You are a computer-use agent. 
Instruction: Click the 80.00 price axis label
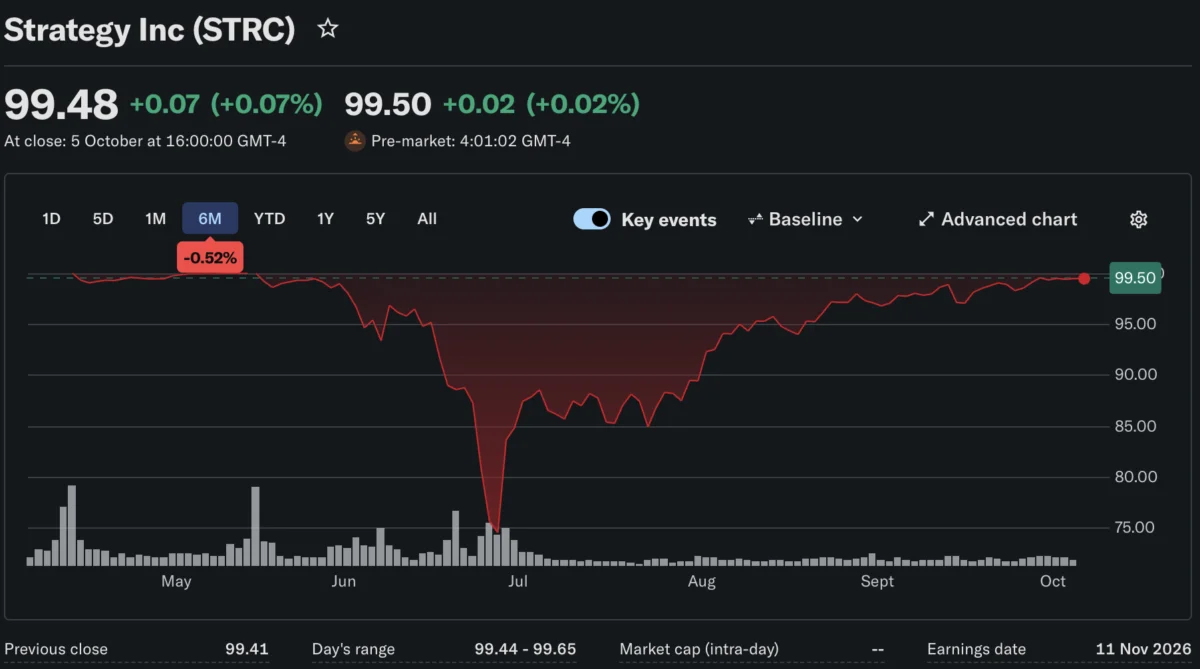[x=1135, y=477]
